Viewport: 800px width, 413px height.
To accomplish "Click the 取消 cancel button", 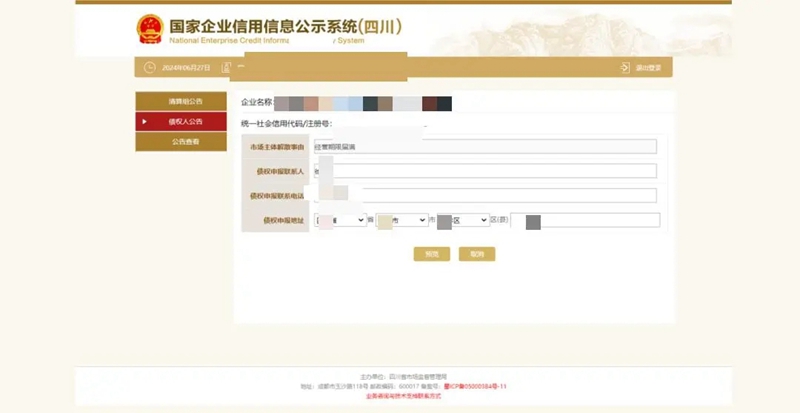I will click(x=477, y=254).
